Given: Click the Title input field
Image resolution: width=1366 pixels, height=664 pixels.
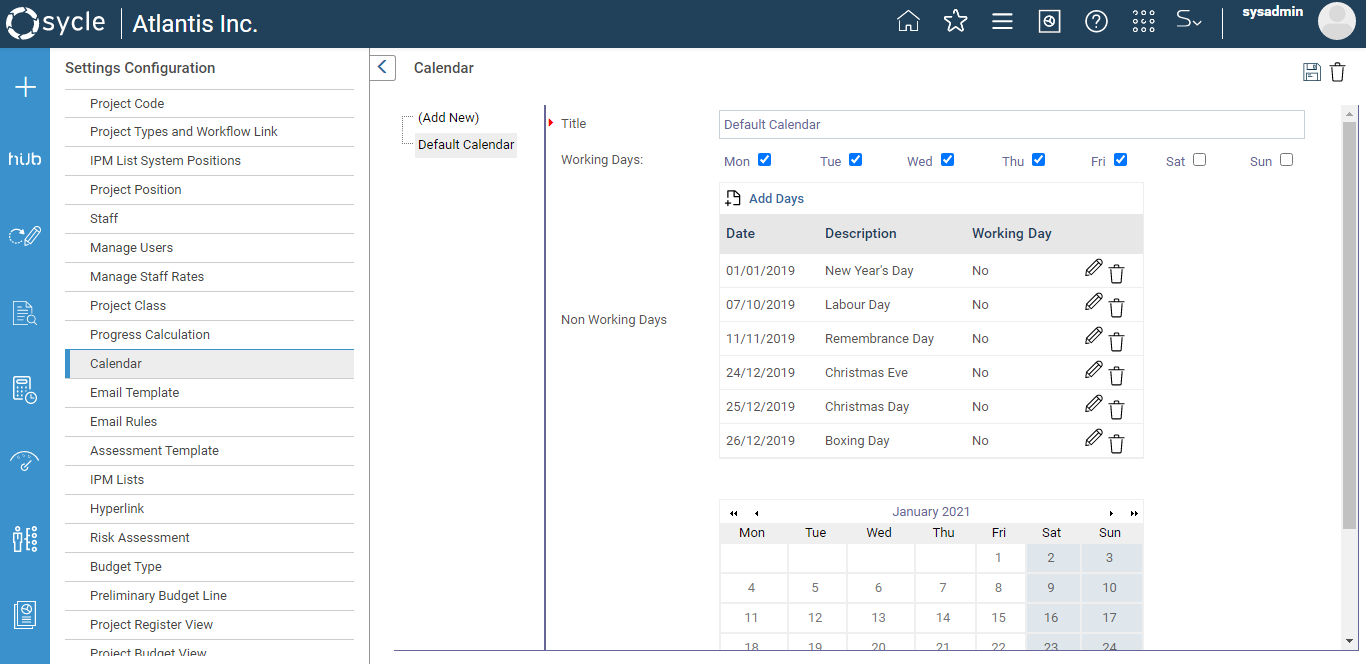Looking at the screenshot, I should tap(1011, 124).
